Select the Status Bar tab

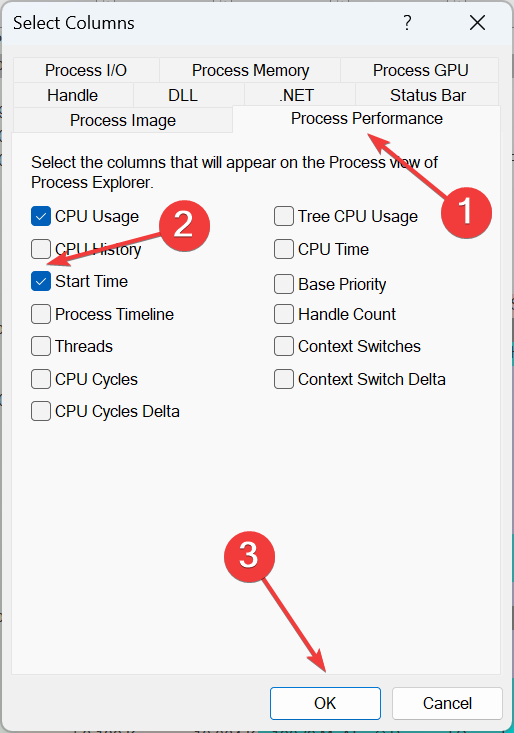point(428,95)
